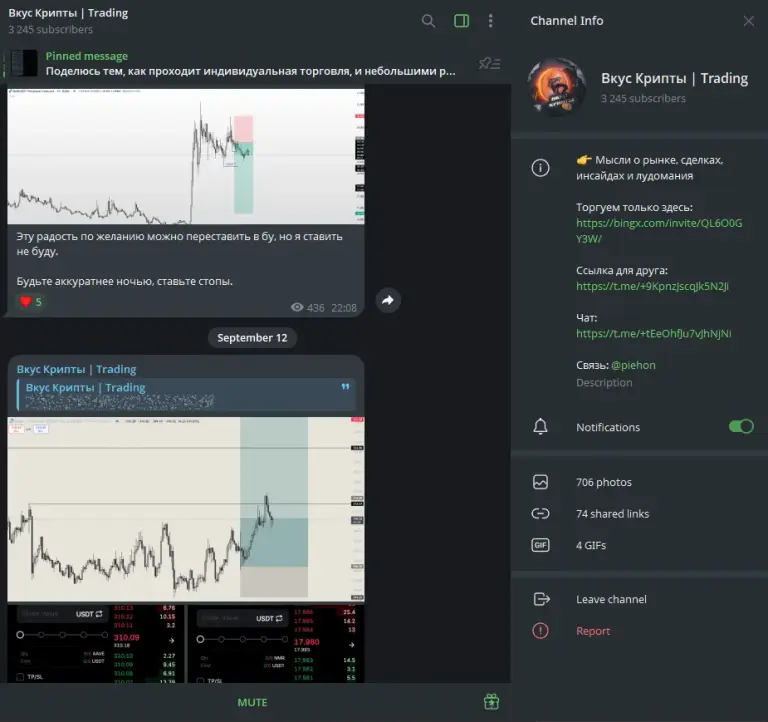This screenshot has width=768, height=722.
Task: Click the text 'Будьте аккуратнее ночью, ставьте стопы.'
Action: click(124, 281)
